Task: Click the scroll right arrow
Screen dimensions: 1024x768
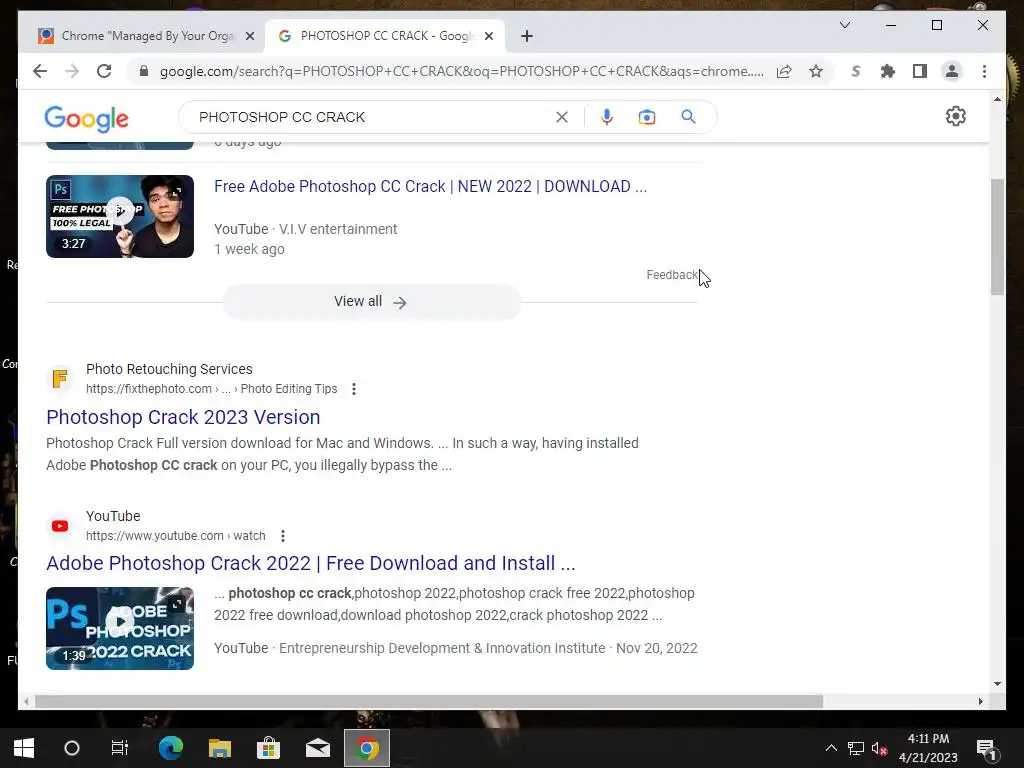Action: [x=981, y=702]
